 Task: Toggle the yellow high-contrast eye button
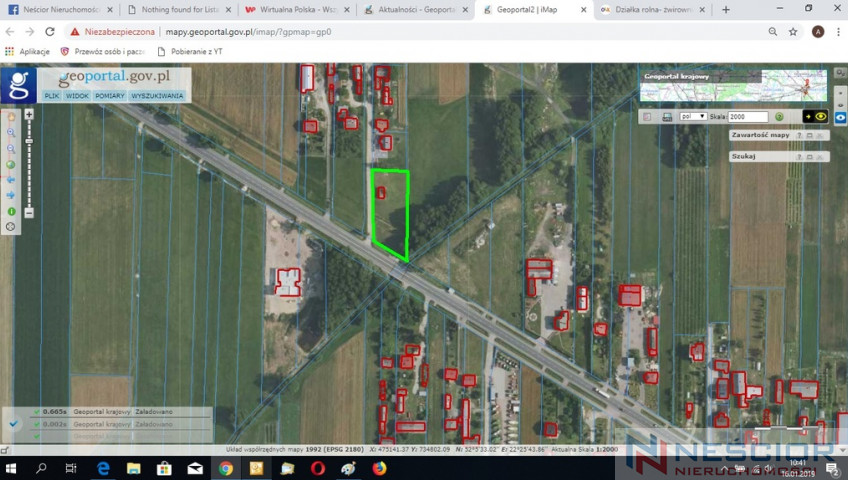point(816,116)
